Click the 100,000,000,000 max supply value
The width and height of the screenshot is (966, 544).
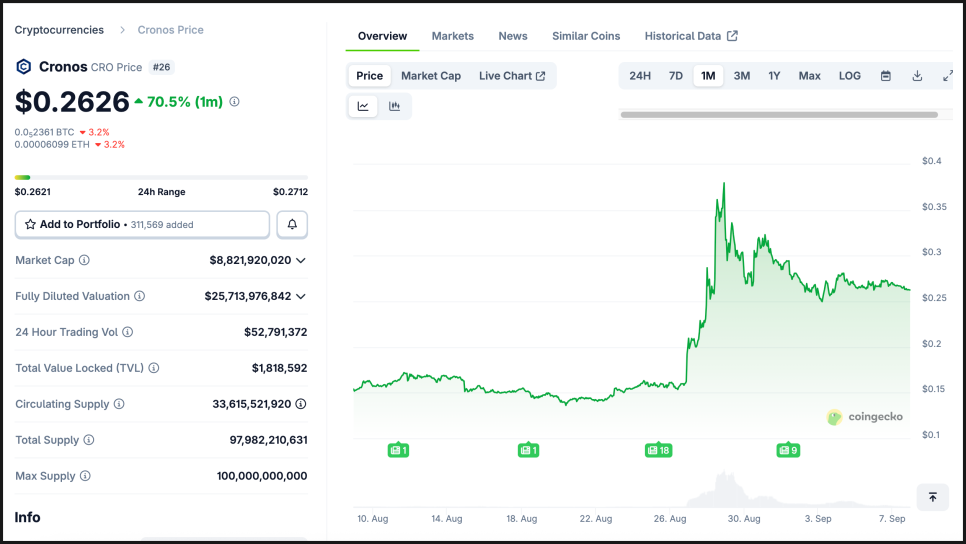(262, 476)
